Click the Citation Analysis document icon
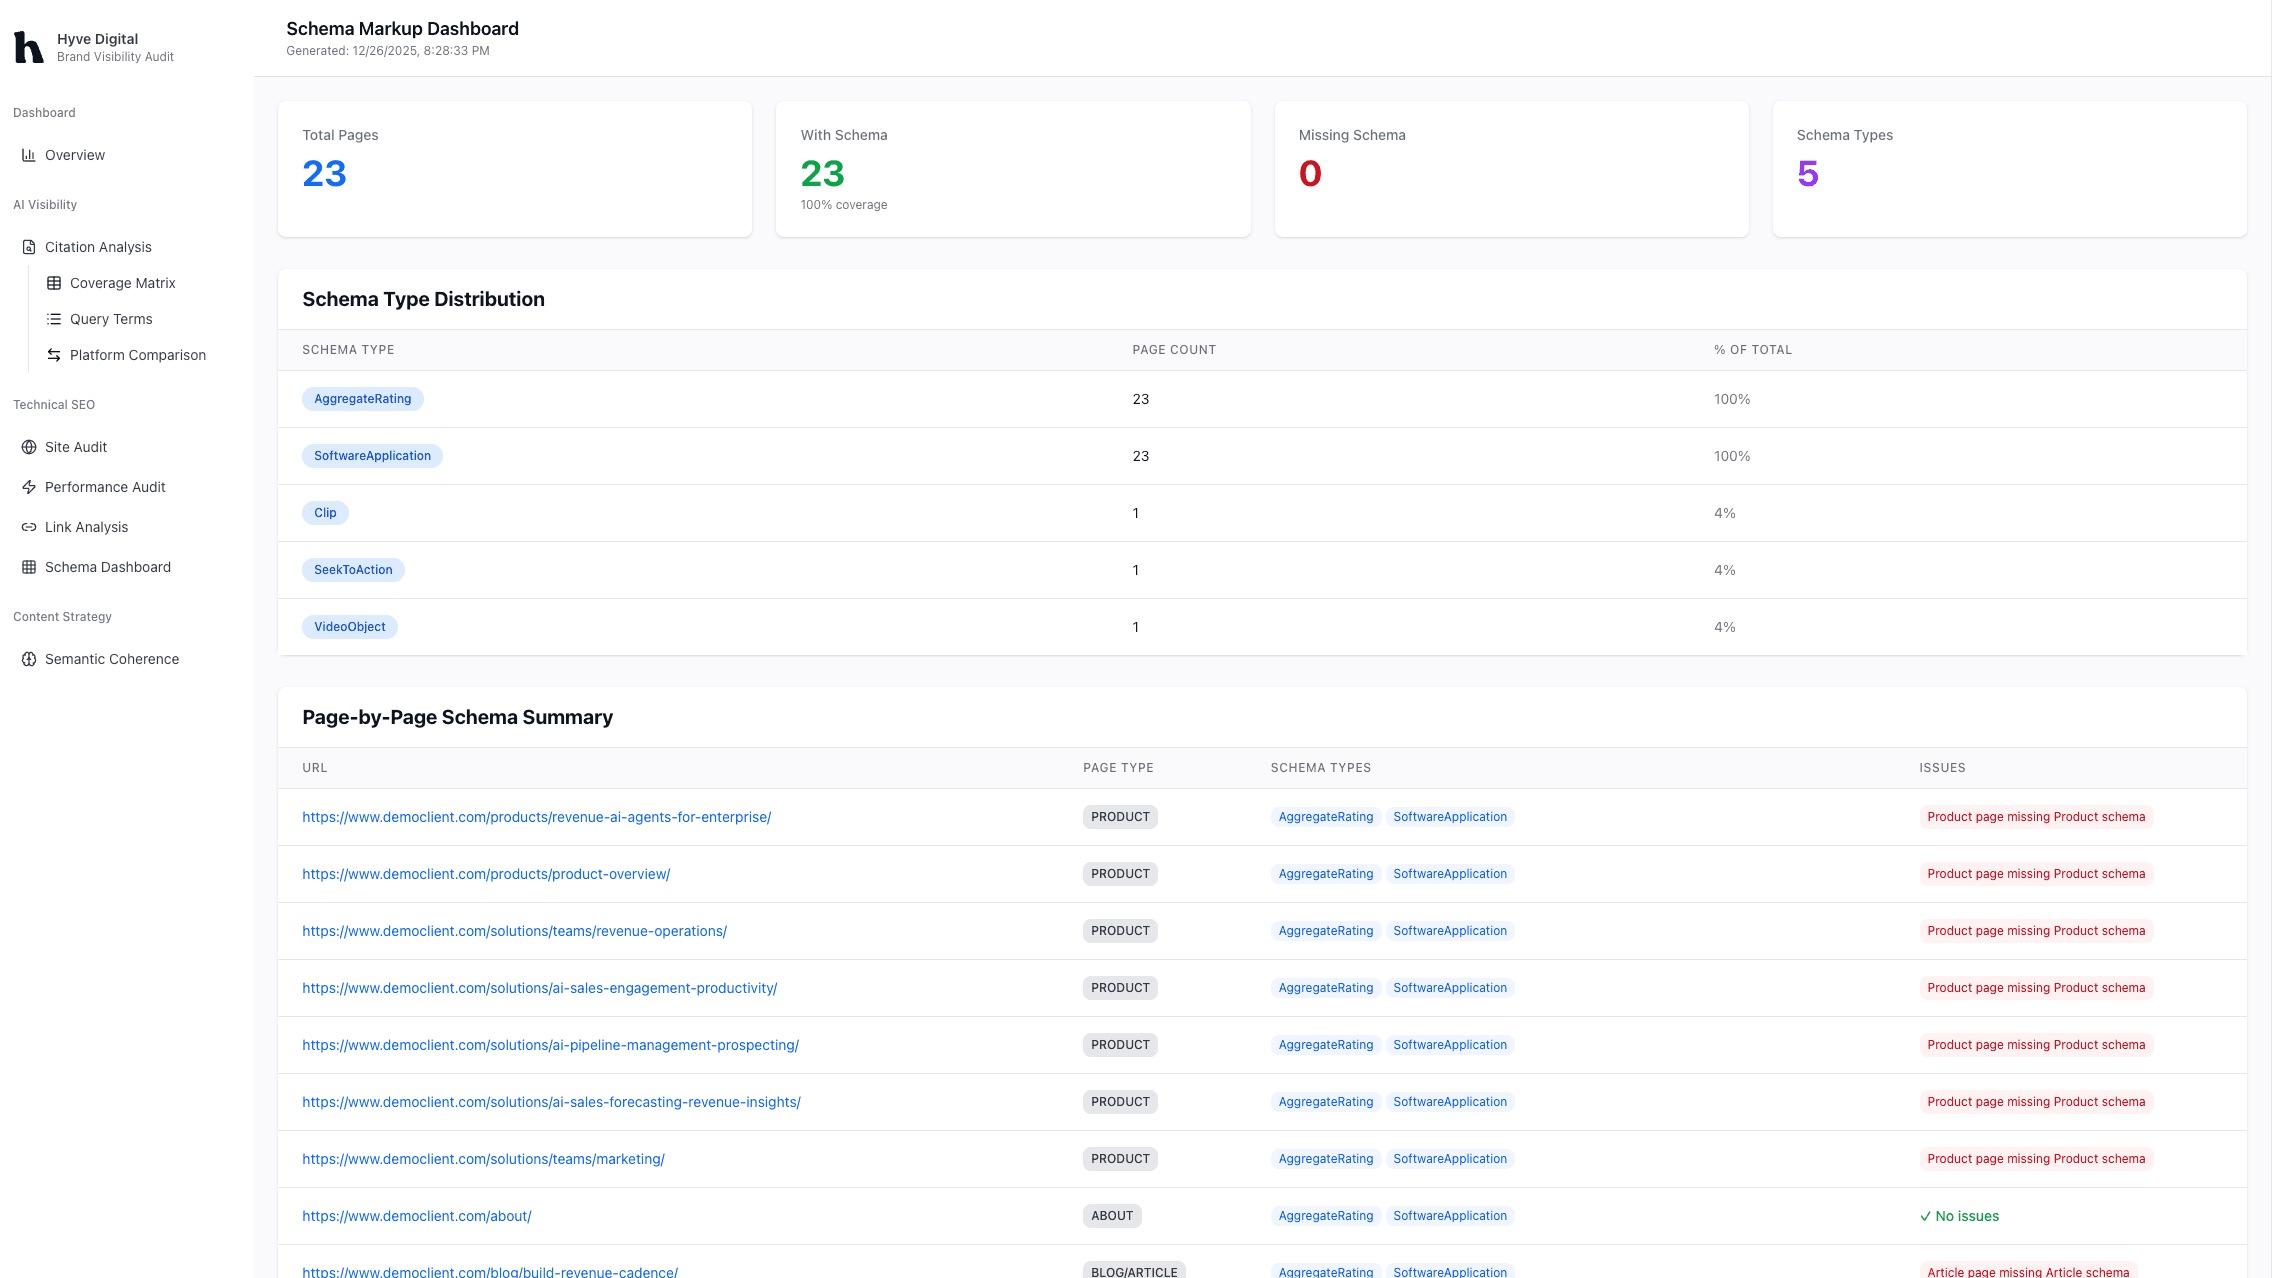Screen dimensions: 2272x1278 [29, 247]
